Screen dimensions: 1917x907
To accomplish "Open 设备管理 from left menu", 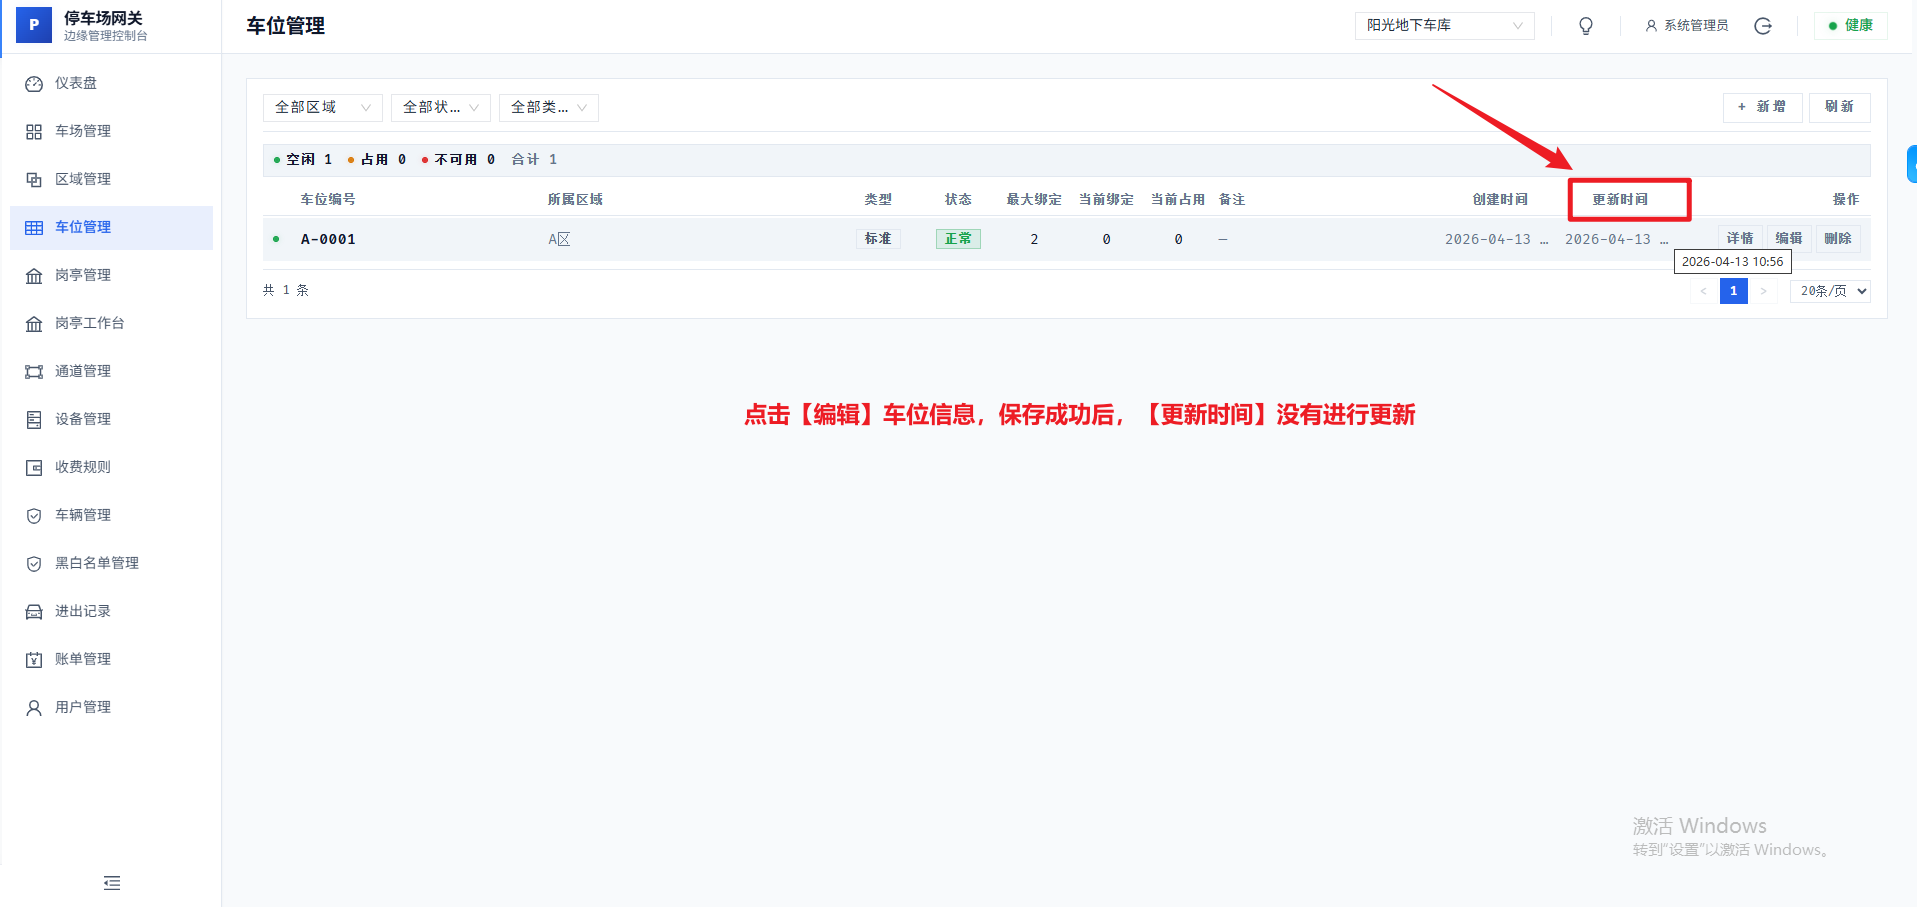I will (86, 418).
